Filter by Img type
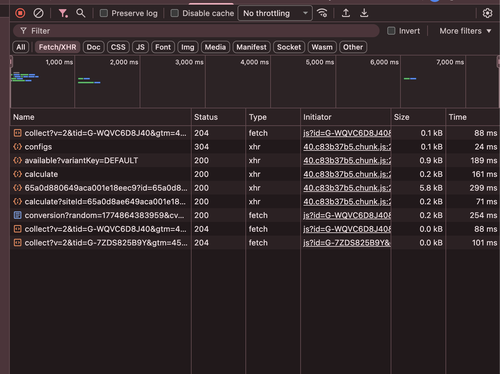This screenshot has width=500, height=374. (x=188, y=47)
